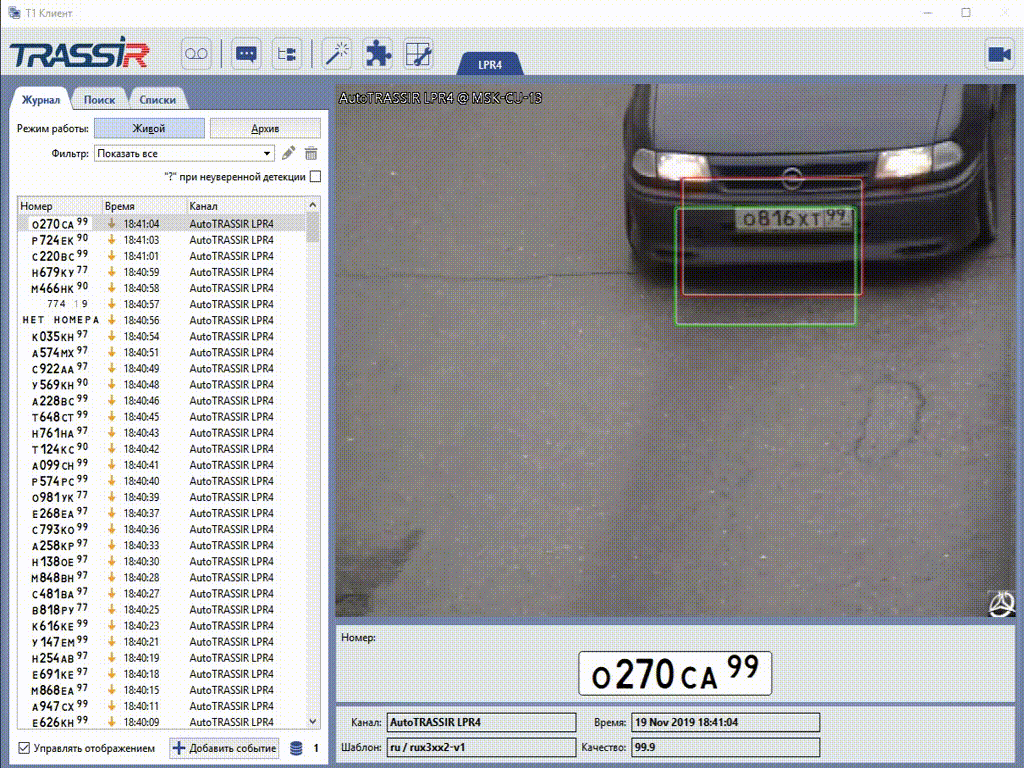Select the LPR4 tab
This screenshot has width=1024, height=768.
[x=490, y=65]
